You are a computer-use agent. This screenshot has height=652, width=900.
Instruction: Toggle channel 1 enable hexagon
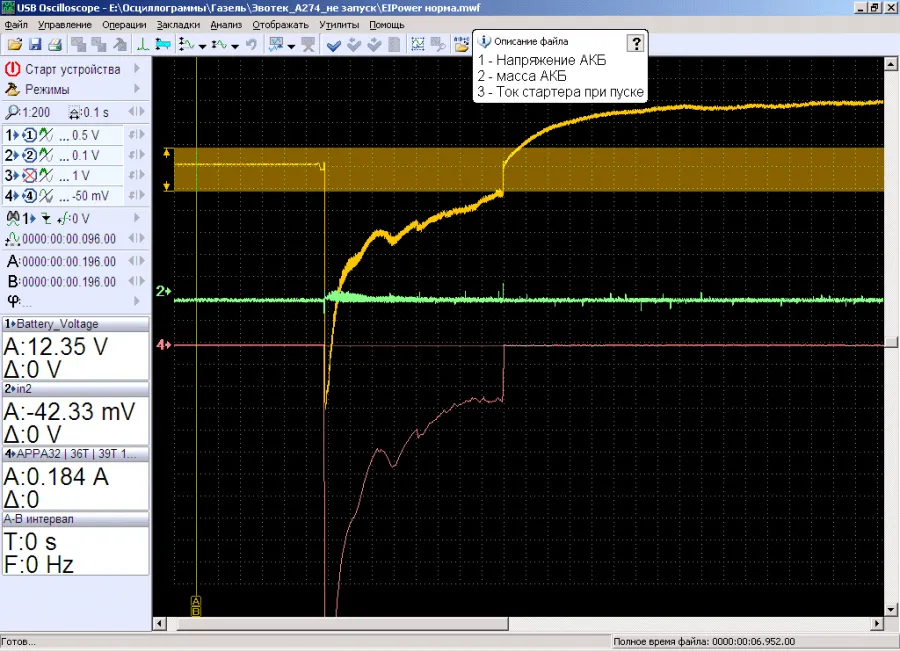pyautogui.click(x=29, y=135)
